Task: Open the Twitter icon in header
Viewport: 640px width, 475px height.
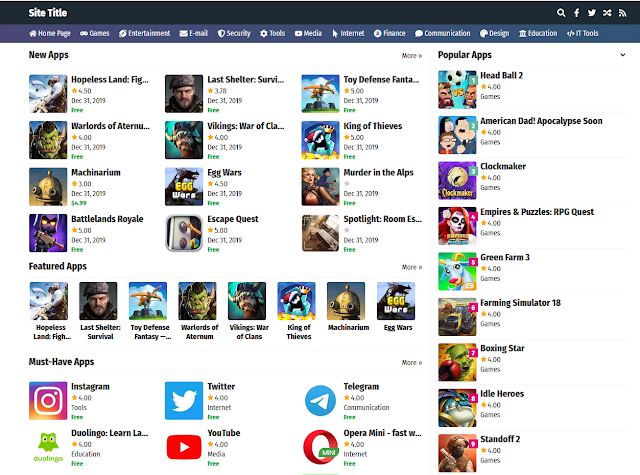Action: click(x=591, y=13)
